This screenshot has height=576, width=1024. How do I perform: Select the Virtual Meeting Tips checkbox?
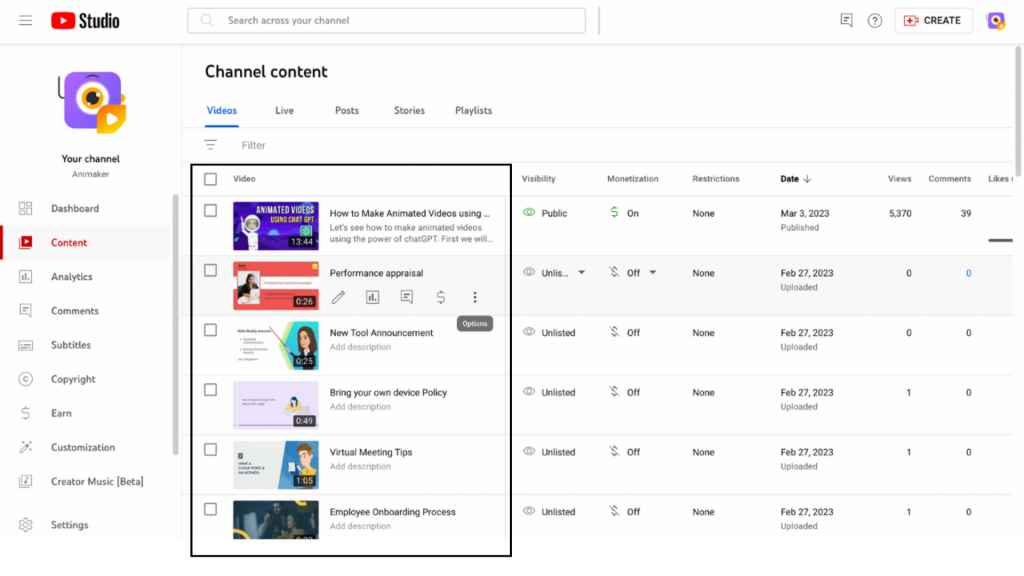(210, 450)
